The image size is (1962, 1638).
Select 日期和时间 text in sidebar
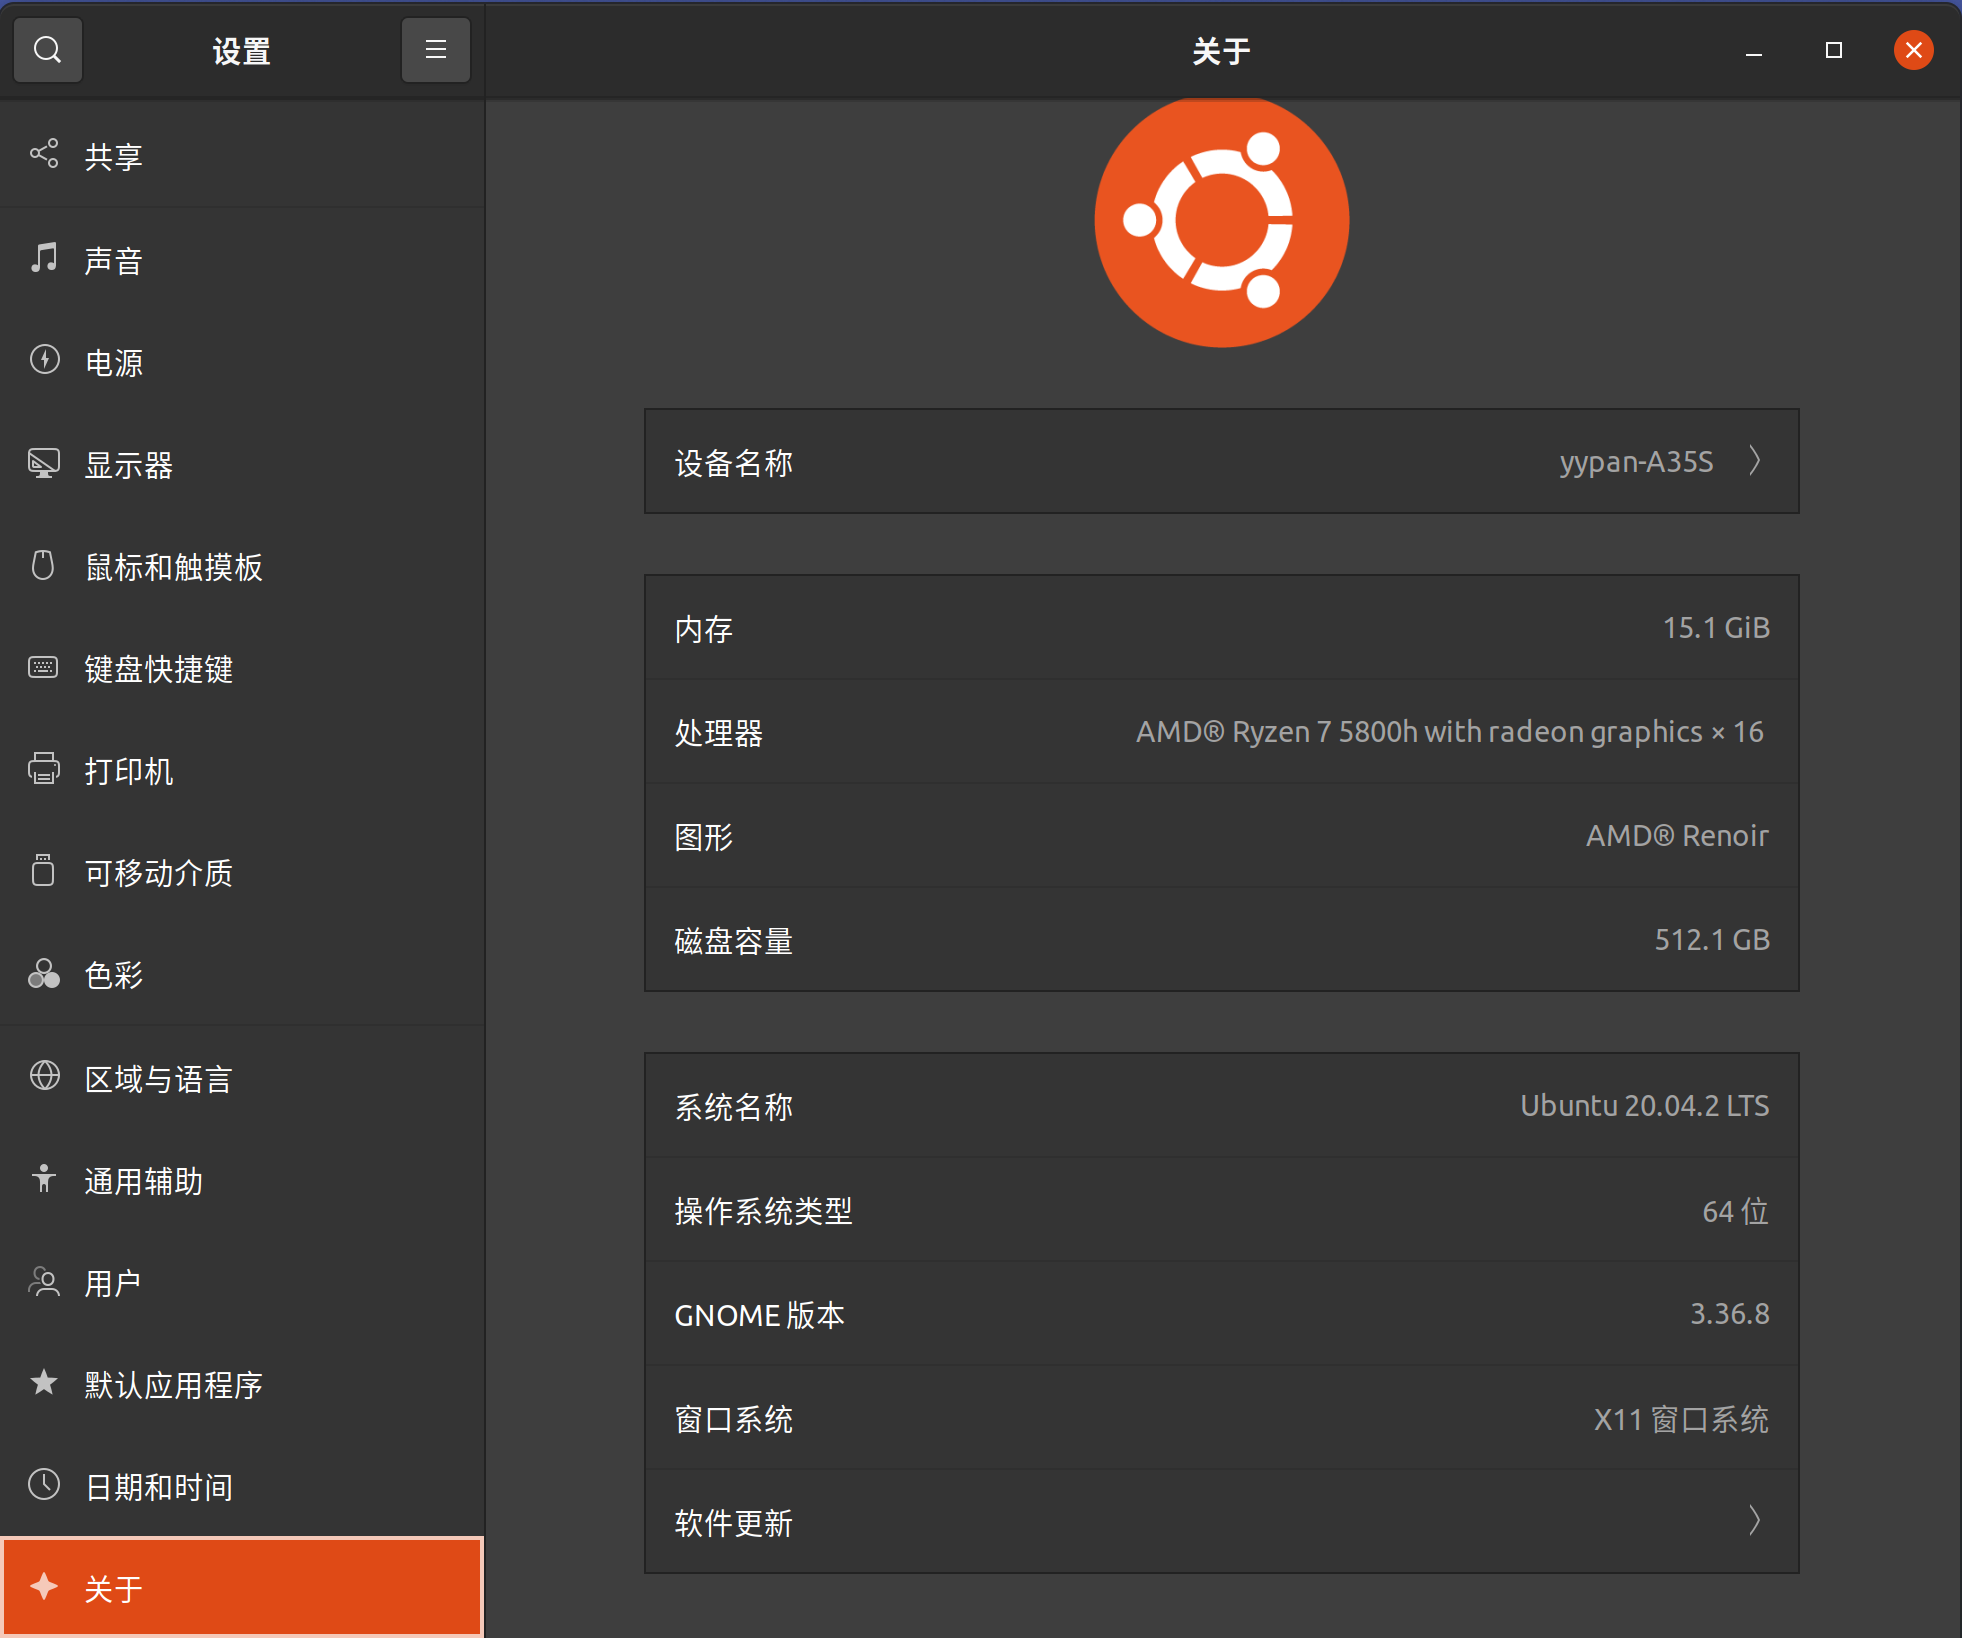(158, 1487)
